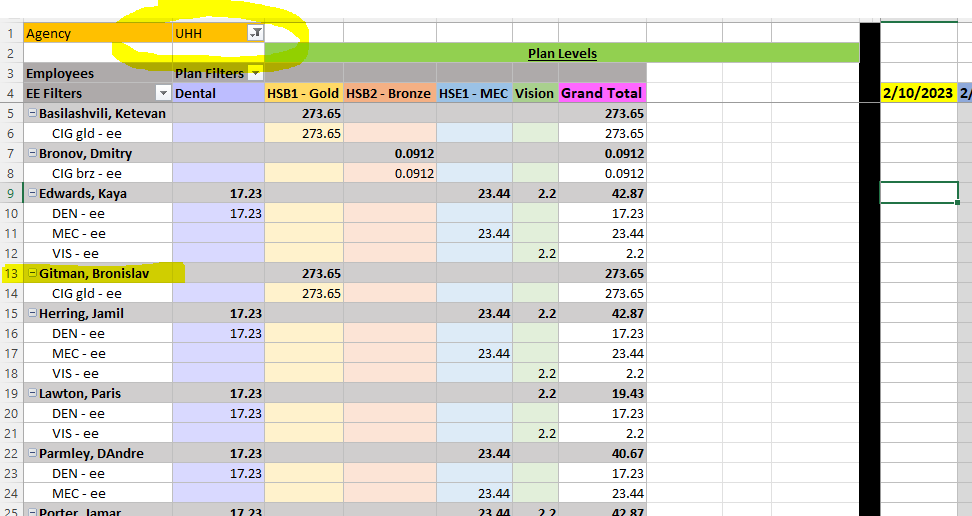
Task: Open the Agency UHH filter dropdown
Action: tap(255, 33)
